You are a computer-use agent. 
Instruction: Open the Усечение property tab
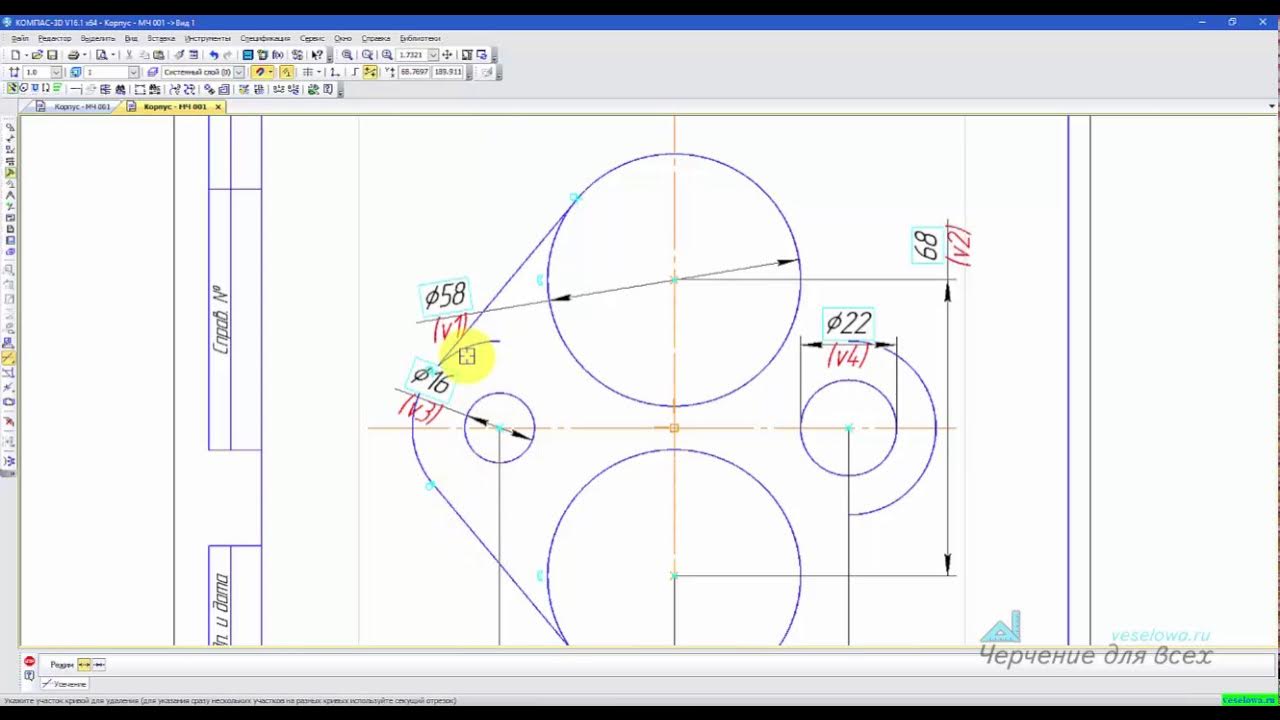[64, 684]
